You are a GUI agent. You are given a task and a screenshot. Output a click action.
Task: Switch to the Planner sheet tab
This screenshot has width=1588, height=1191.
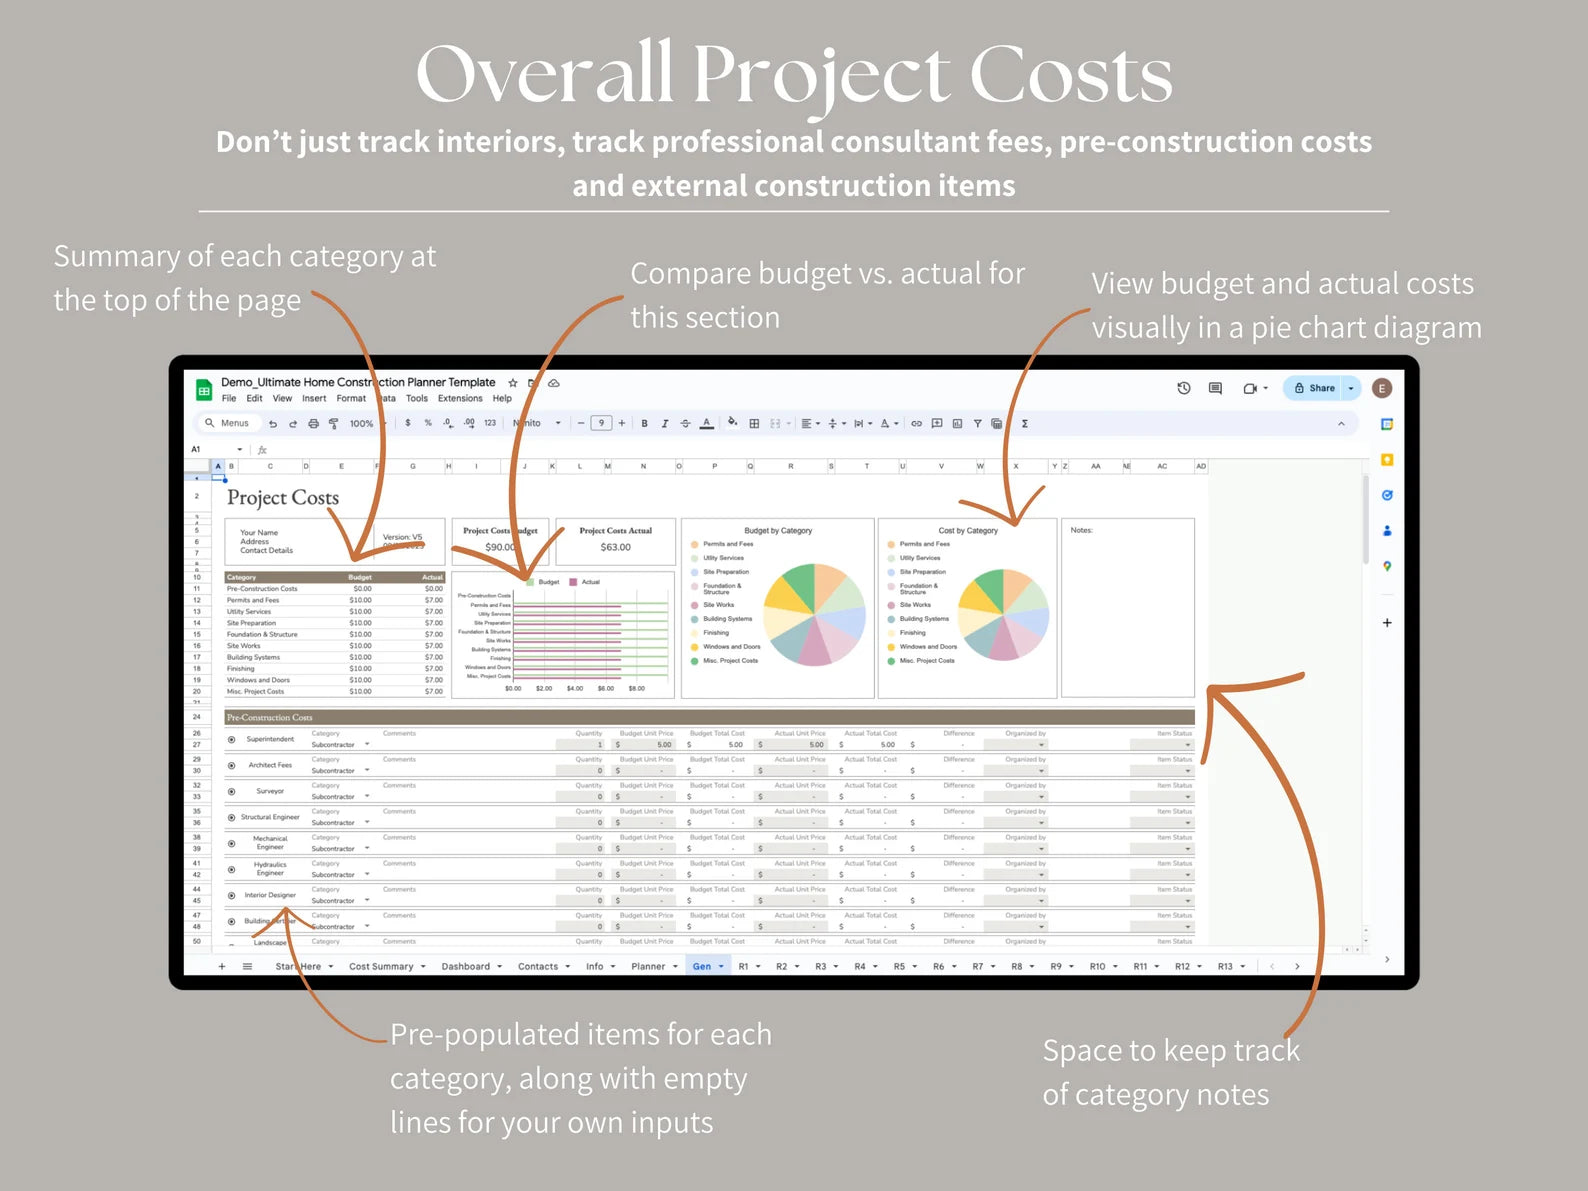[648, 967]
